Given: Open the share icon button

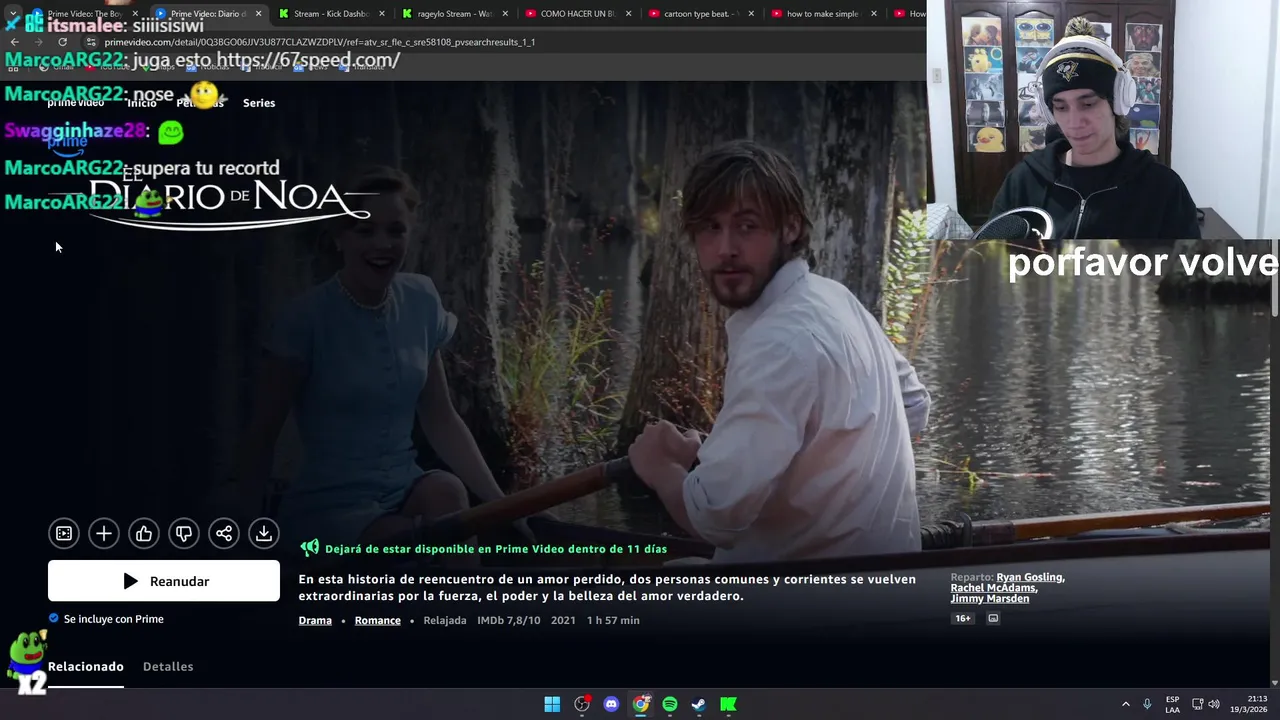Looking at the screenshot, I should 224,534.
